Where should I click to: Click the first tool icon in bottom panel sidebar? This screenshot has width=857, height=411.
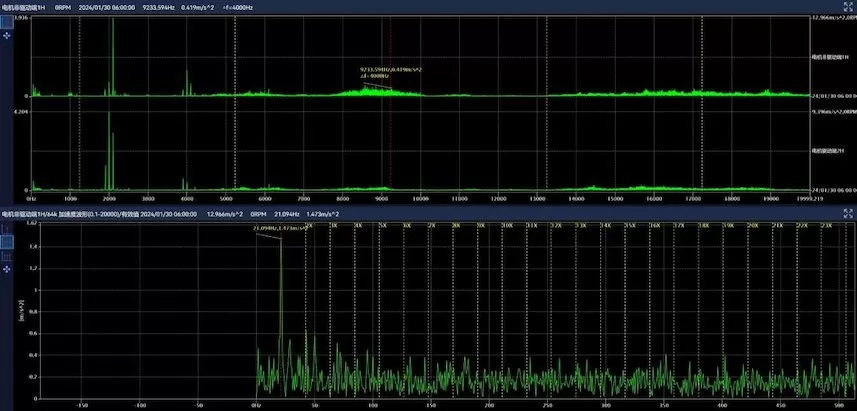(x=7, y=227)
